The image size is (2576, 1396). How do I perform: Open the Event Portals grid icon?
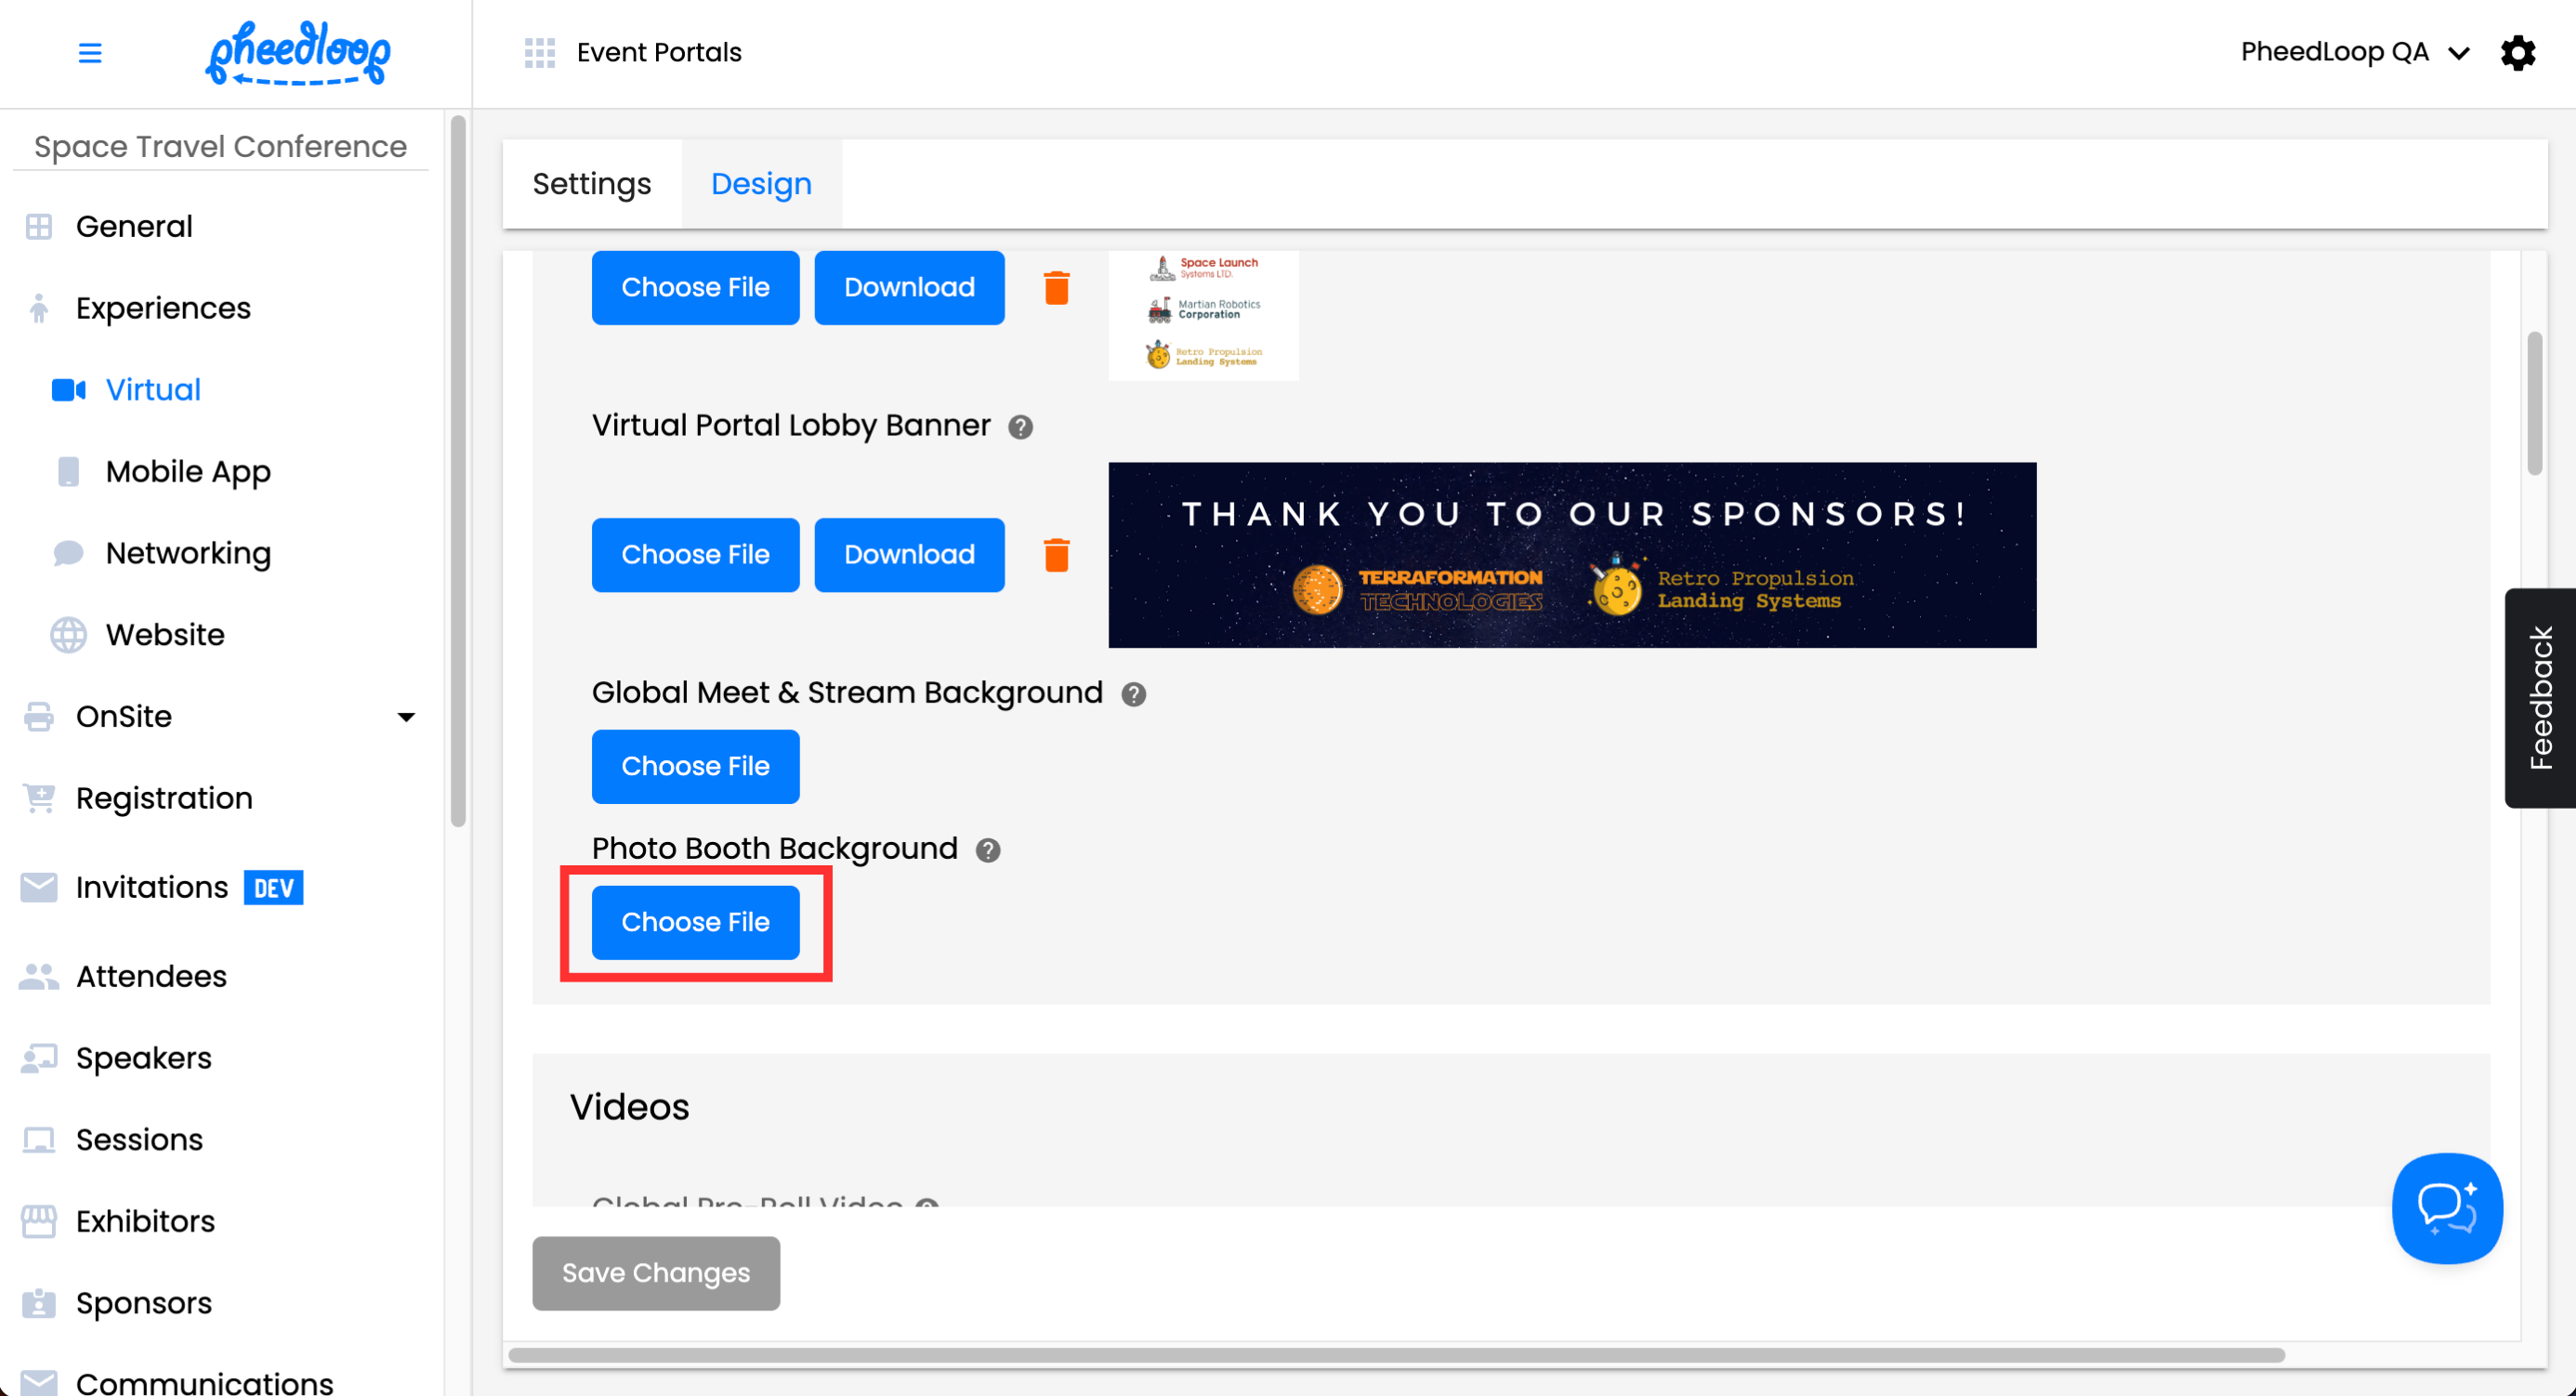pos(539,53)
